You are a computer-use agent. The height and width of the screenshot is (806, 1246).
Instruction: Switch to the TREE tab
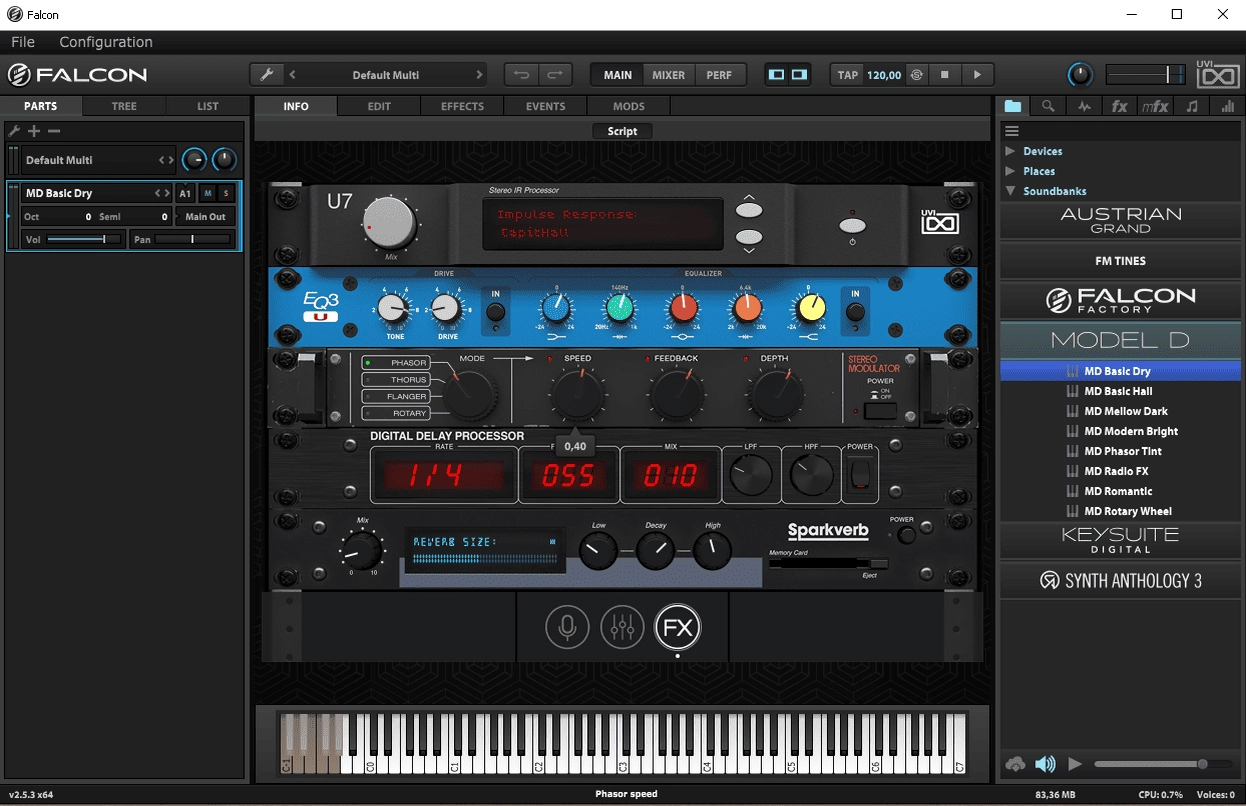click(x=124, y=106)
